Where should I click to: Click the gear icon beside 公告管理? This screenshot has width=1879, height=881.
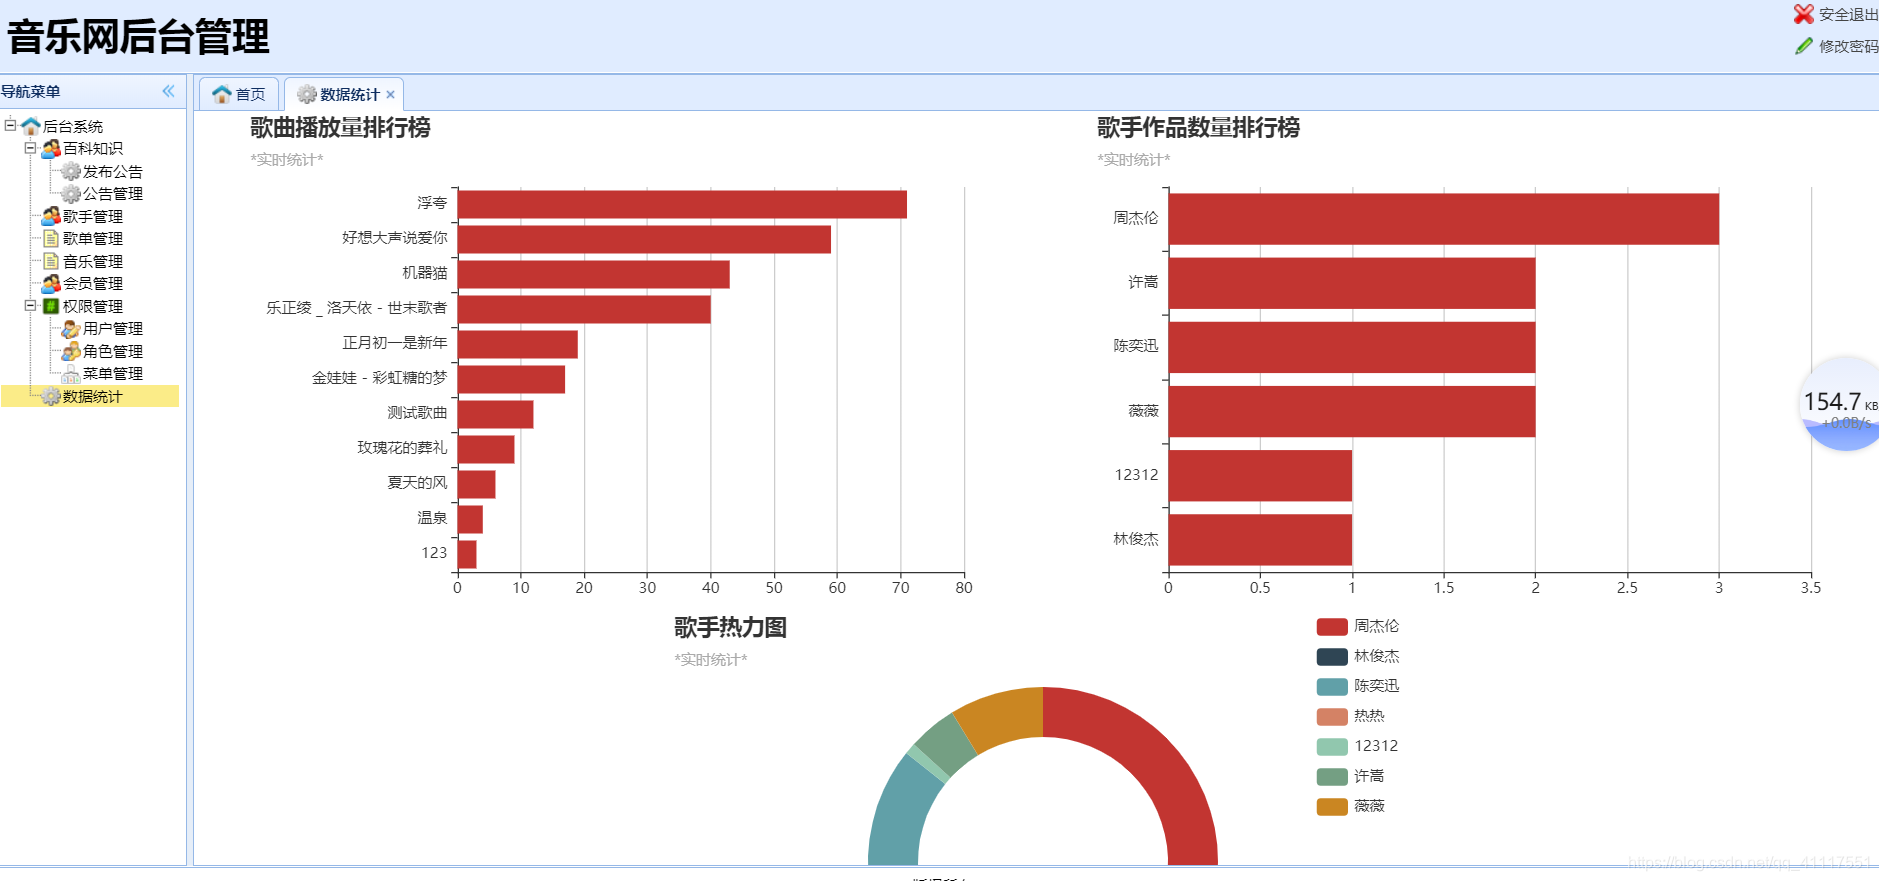coord(71,193)
